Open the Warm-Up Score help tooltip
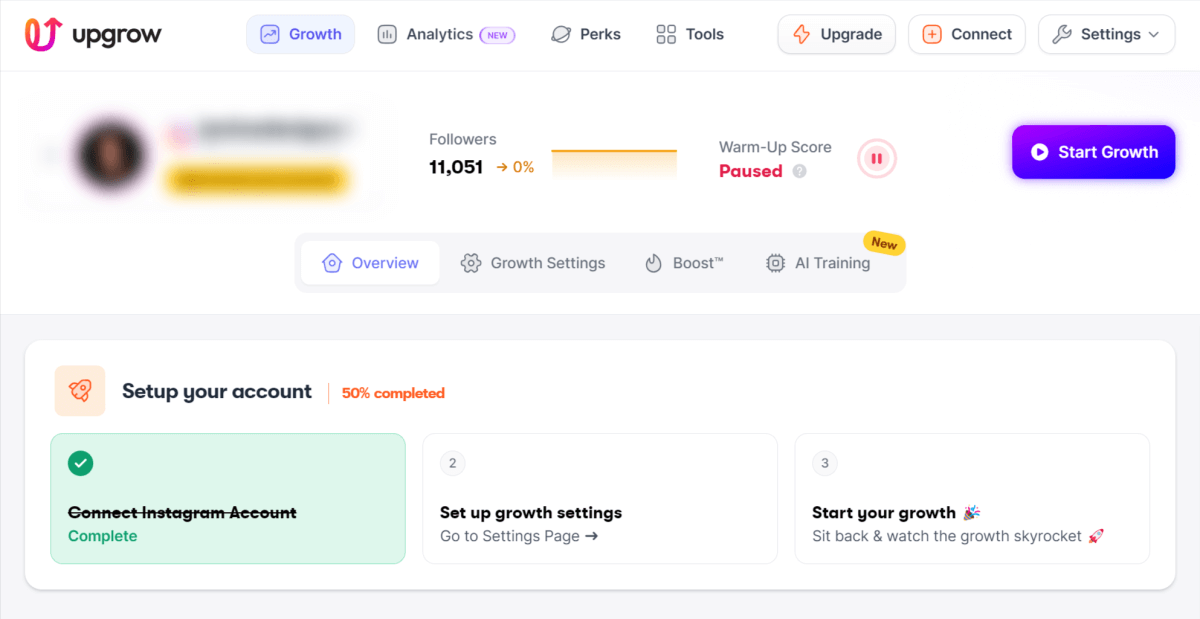The width and height of the screenshot is (1200, 619). [798, 171]
